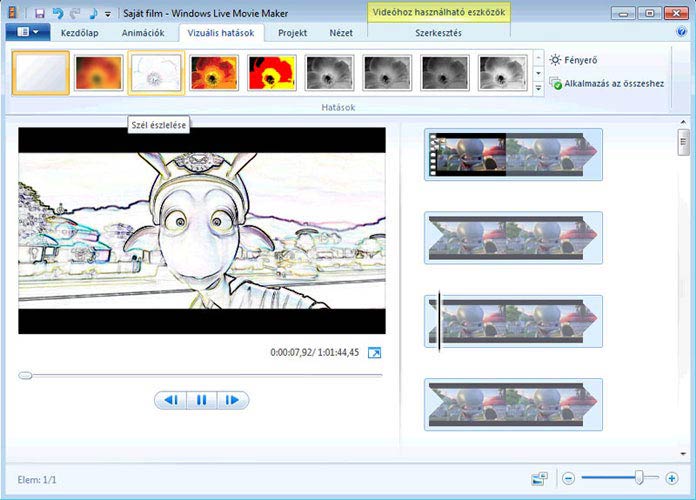Step to the previous frame
The height and width of the screenshot is (500, 696).
(x=171, y=400)
